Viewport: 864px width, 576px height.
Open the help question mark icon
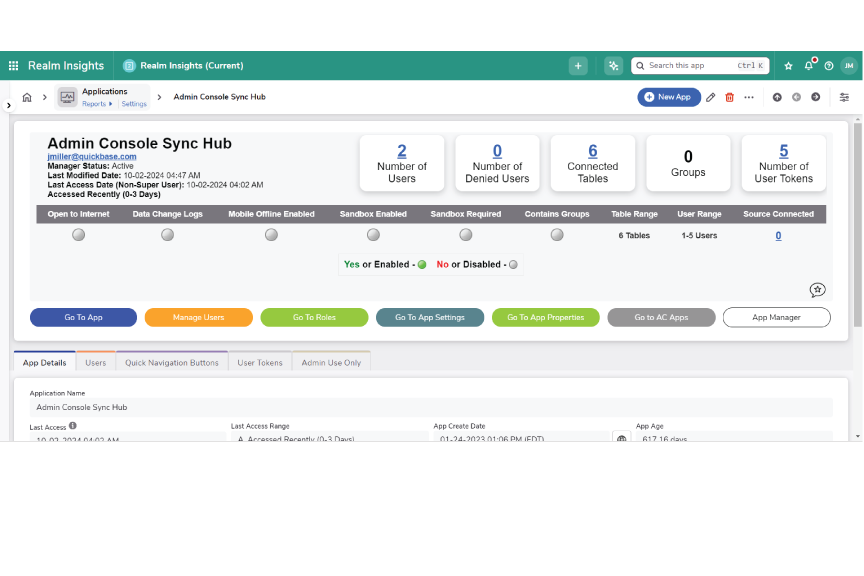tap(829, 66)
